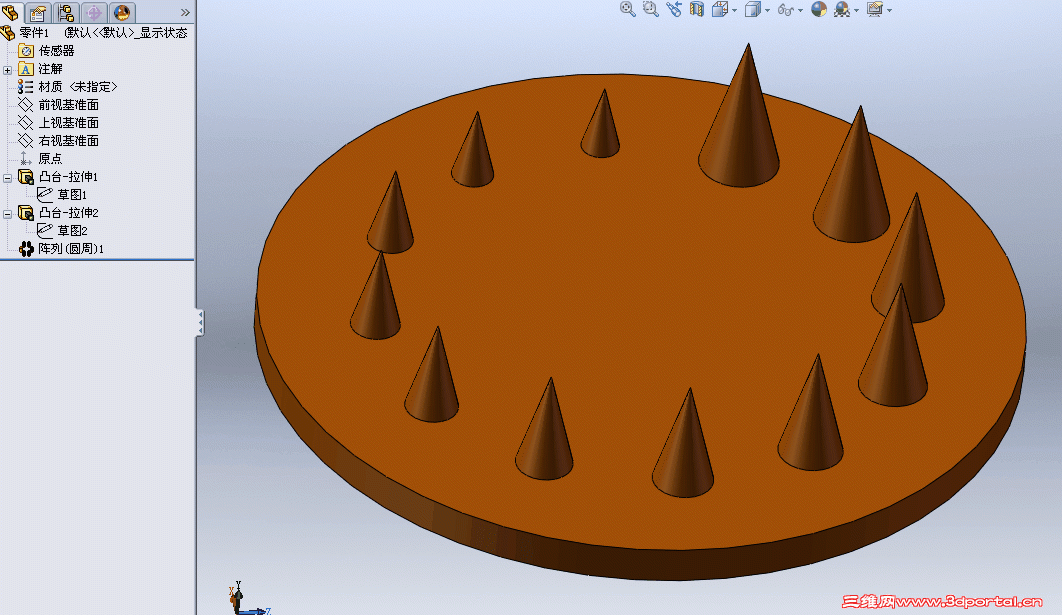The image size is (1062, 615).
Task: Click the 右视基准面 plane icon
Action: pyautogui.click(x=26, y=141)
